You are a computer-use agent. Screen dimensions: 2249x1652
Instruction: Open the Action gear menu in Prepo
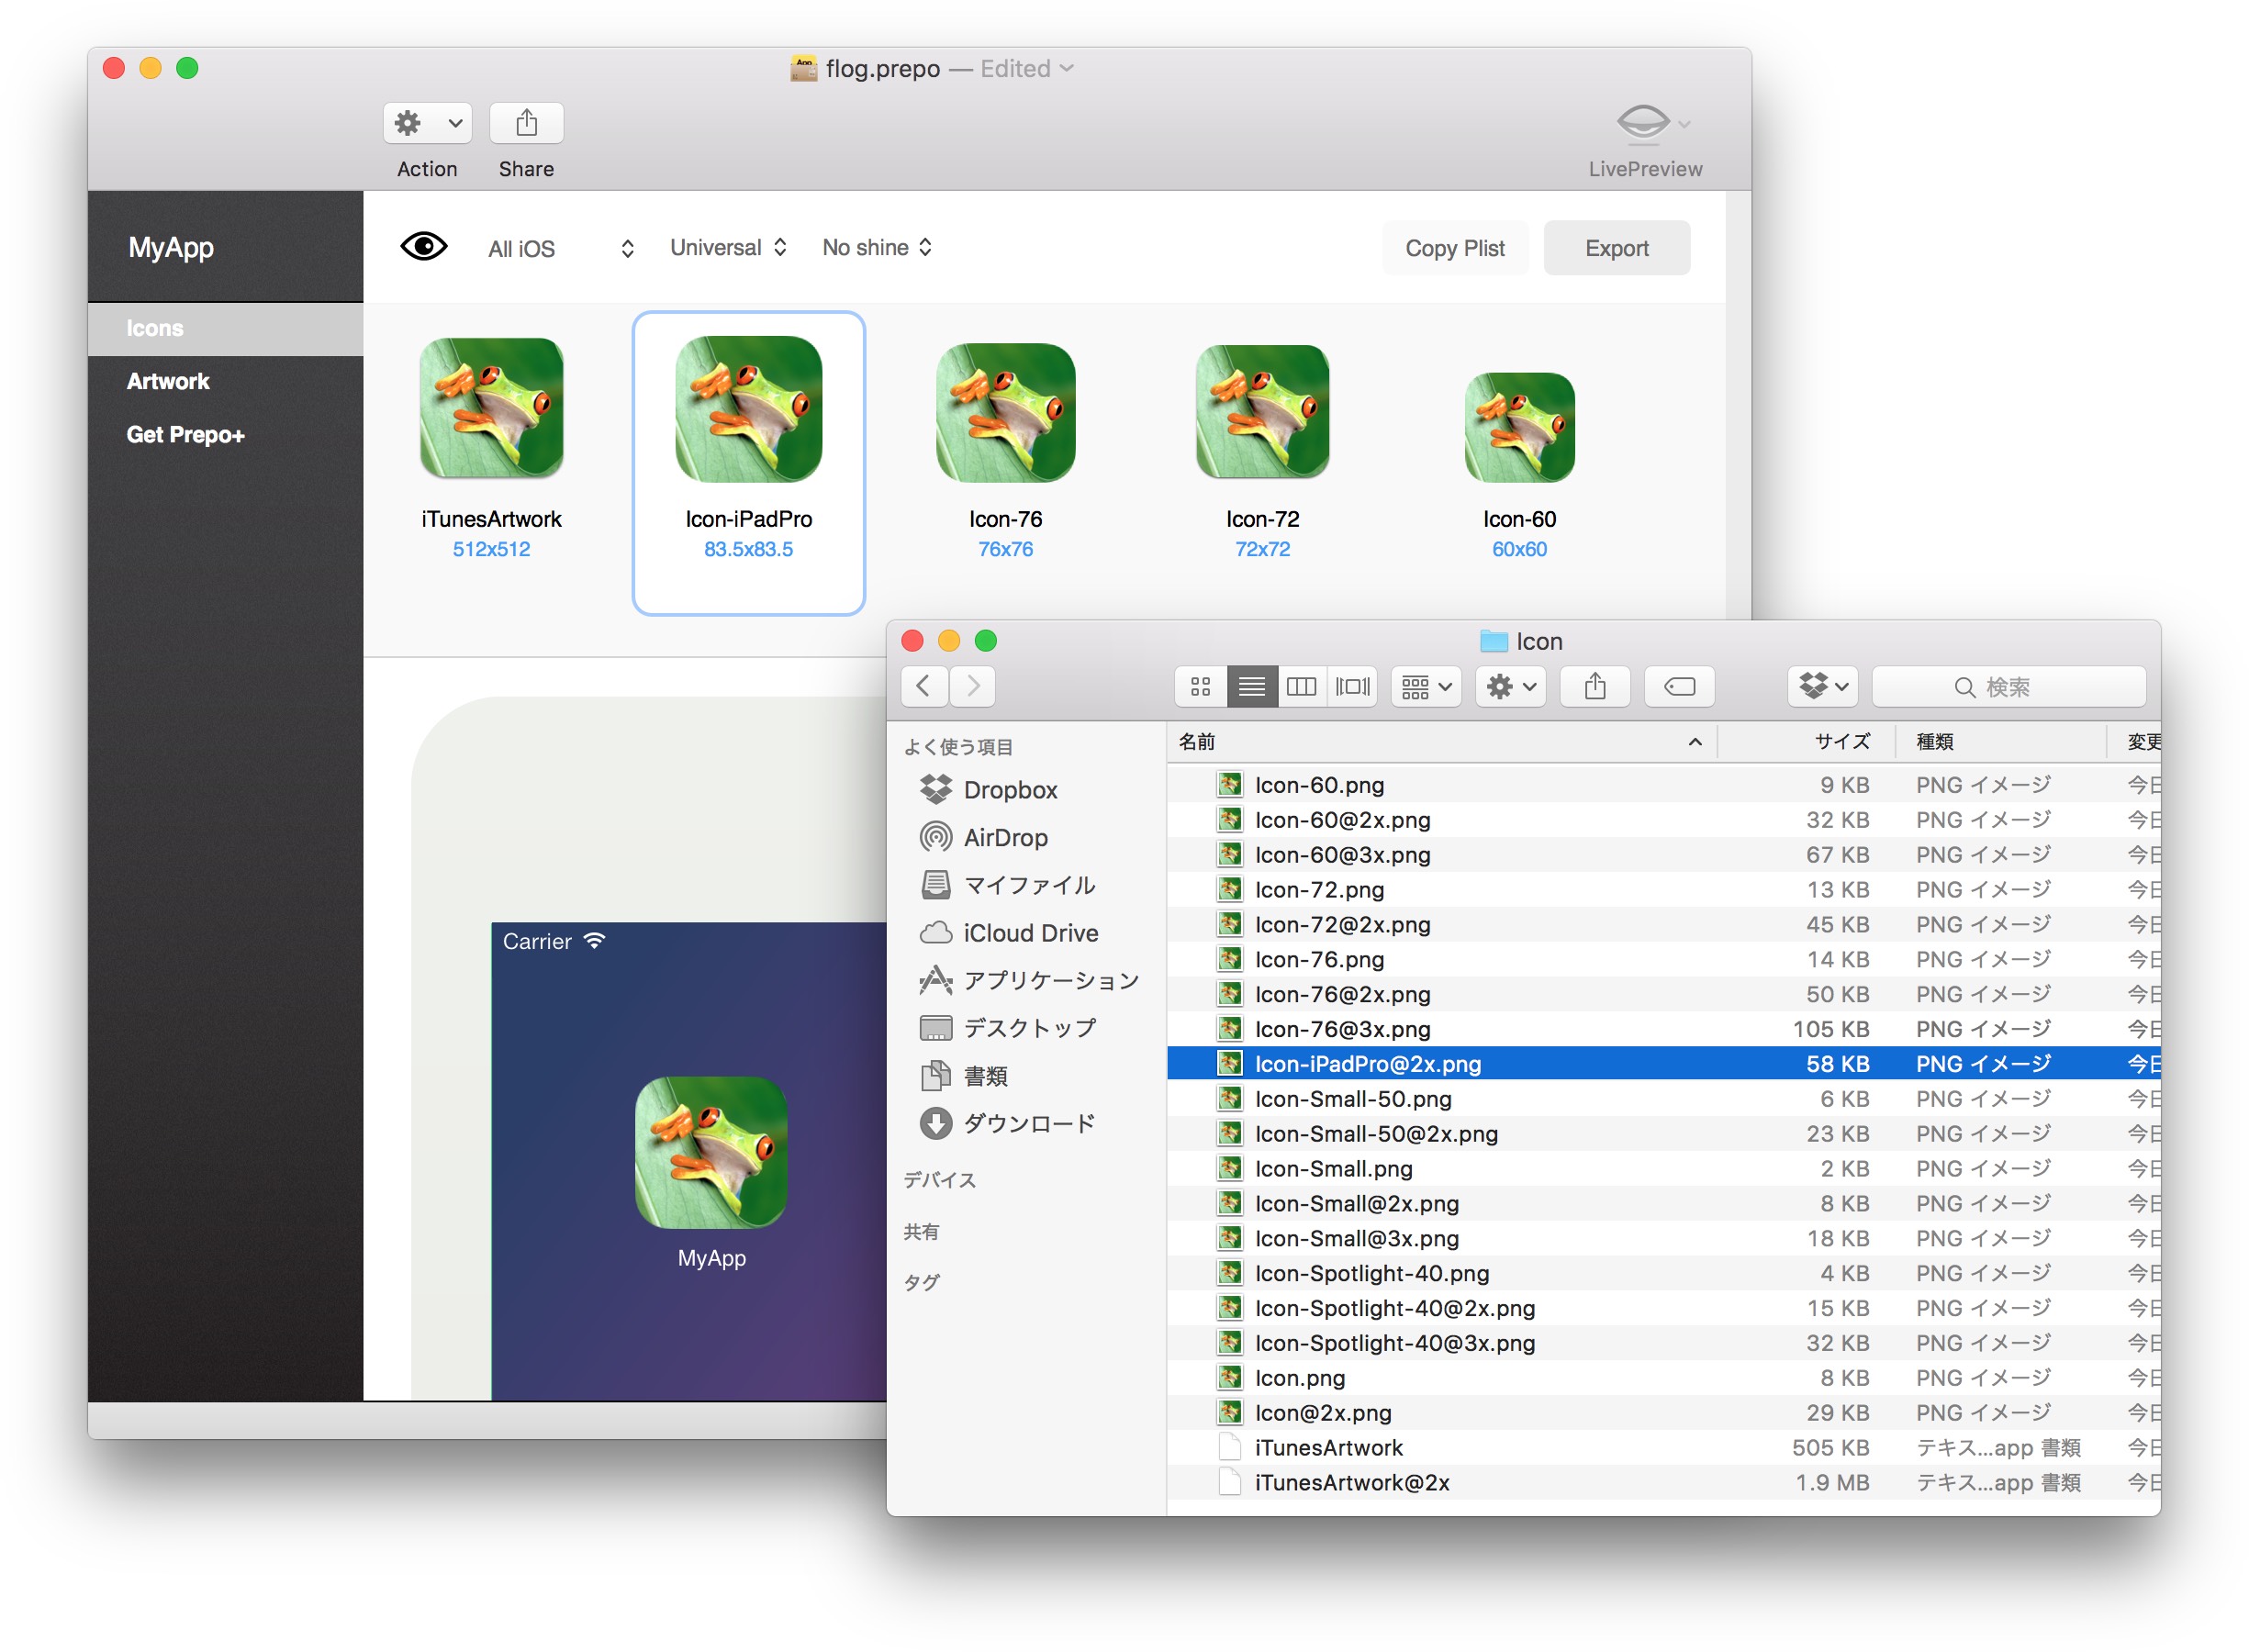pyautogui.click(x=427, y=123)
